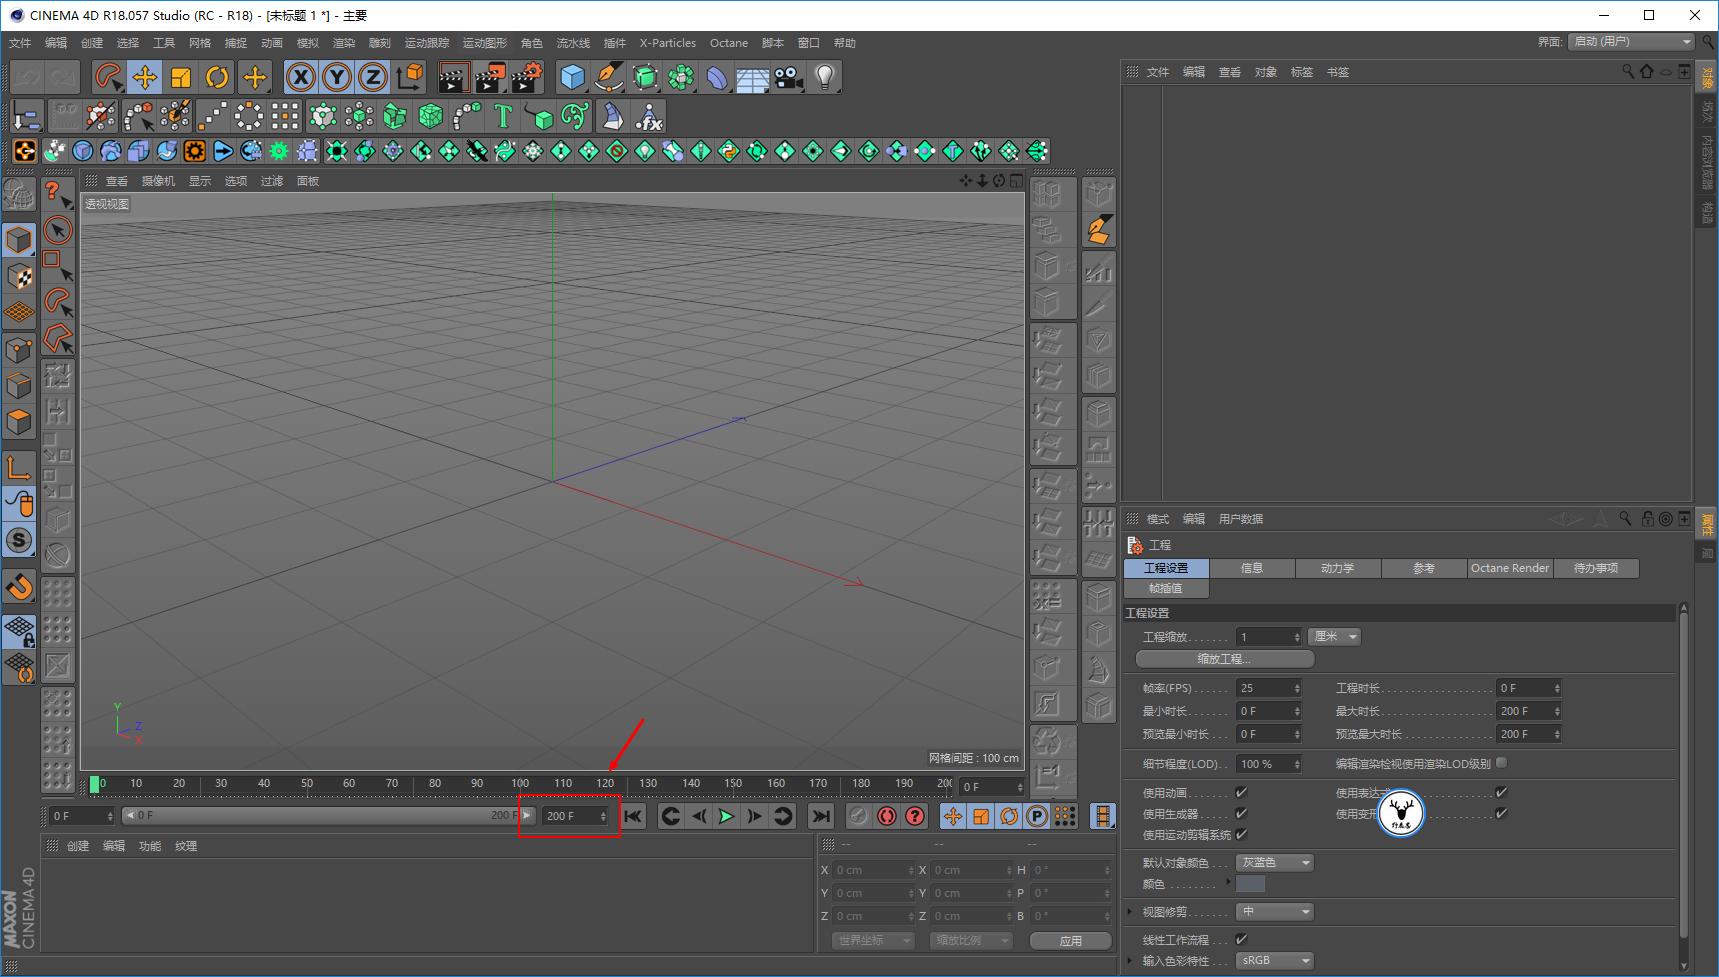1719x977 pixels.
Task: Activate the Rotate tool
Action: click(x=217, y=77)
